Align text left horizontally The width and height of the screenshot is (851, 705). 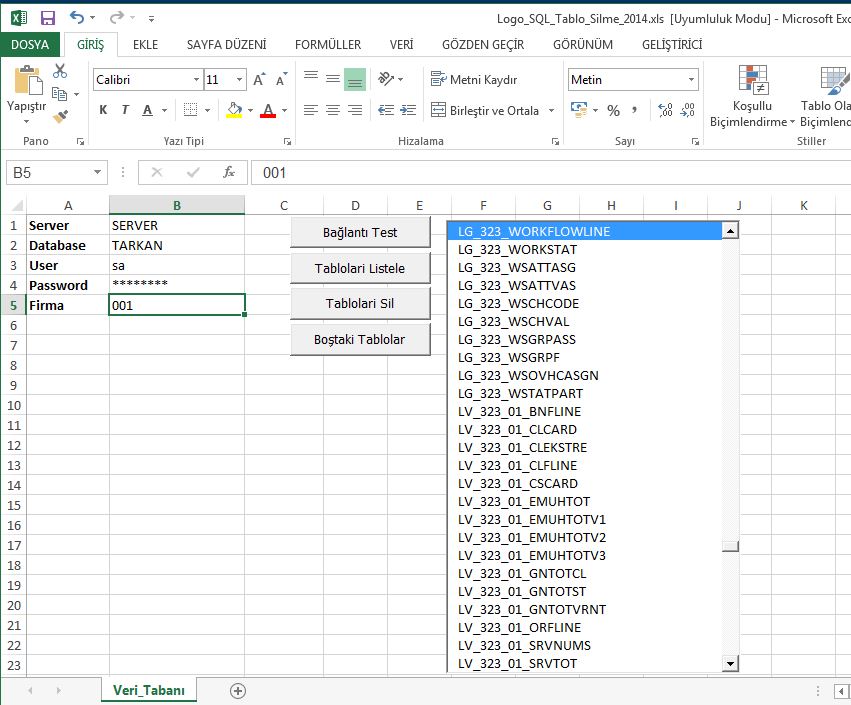pos(311,110)
